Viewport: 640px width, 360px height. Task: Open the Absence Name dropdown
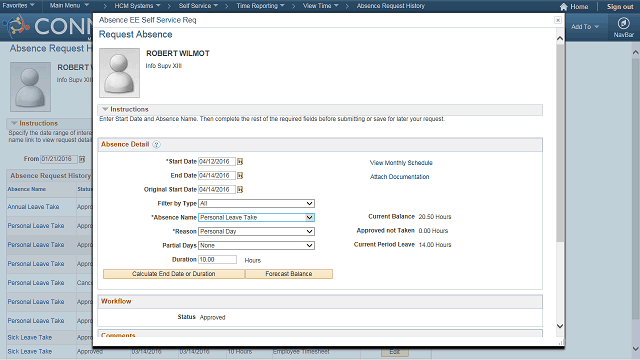(x=256, y=218)
